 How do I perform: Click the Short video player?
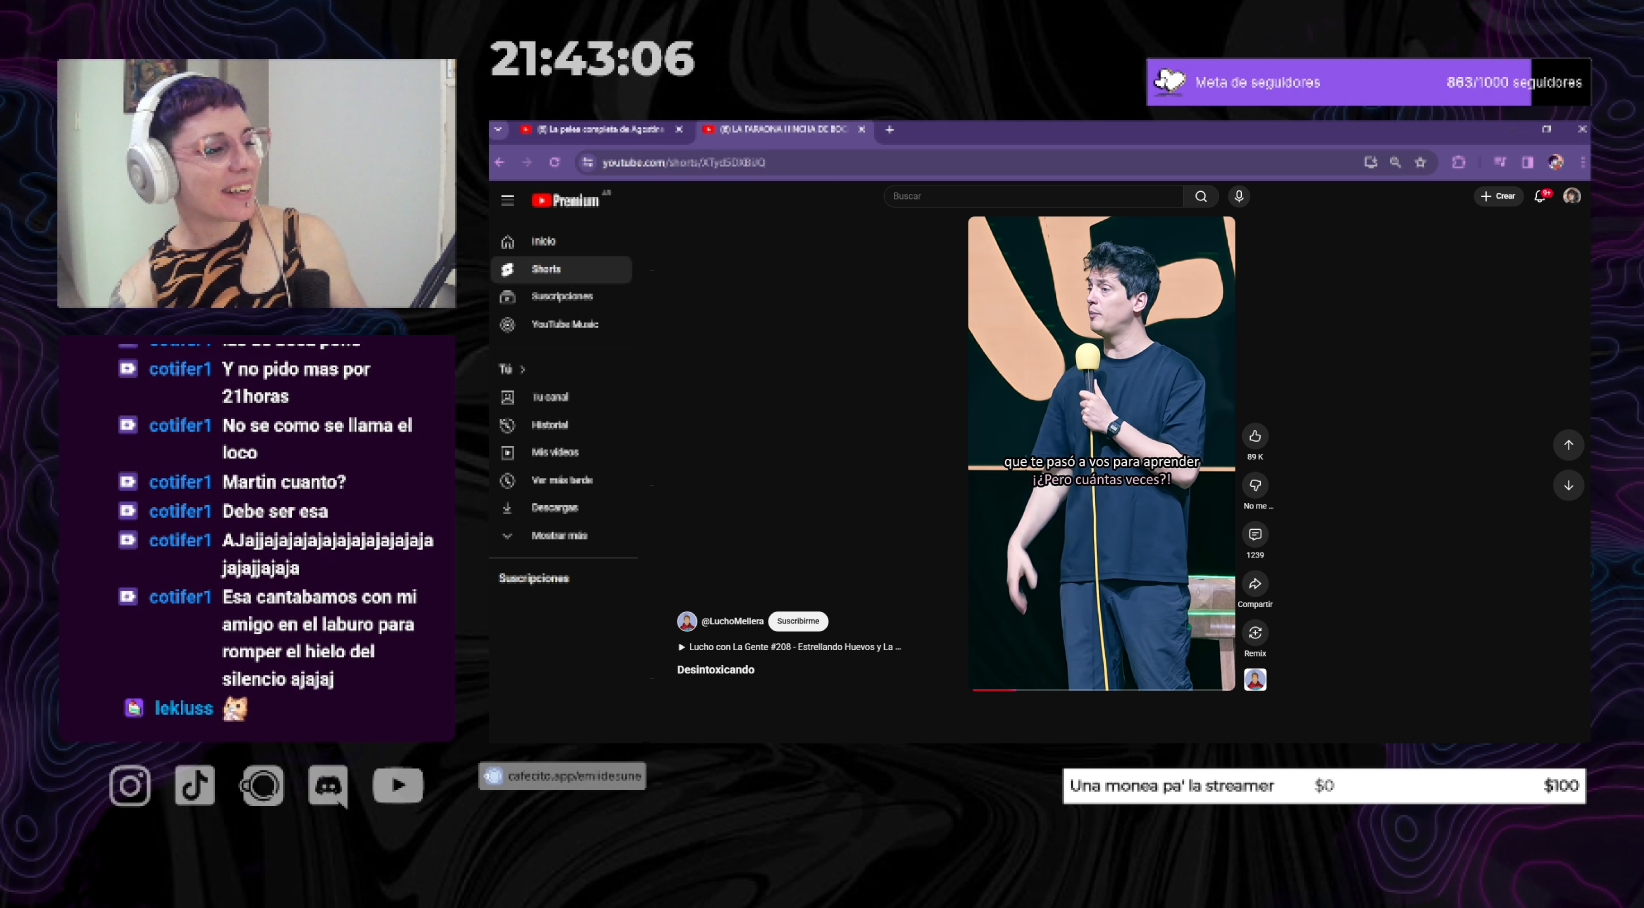pyautogui.click(x=1101, y=453)
